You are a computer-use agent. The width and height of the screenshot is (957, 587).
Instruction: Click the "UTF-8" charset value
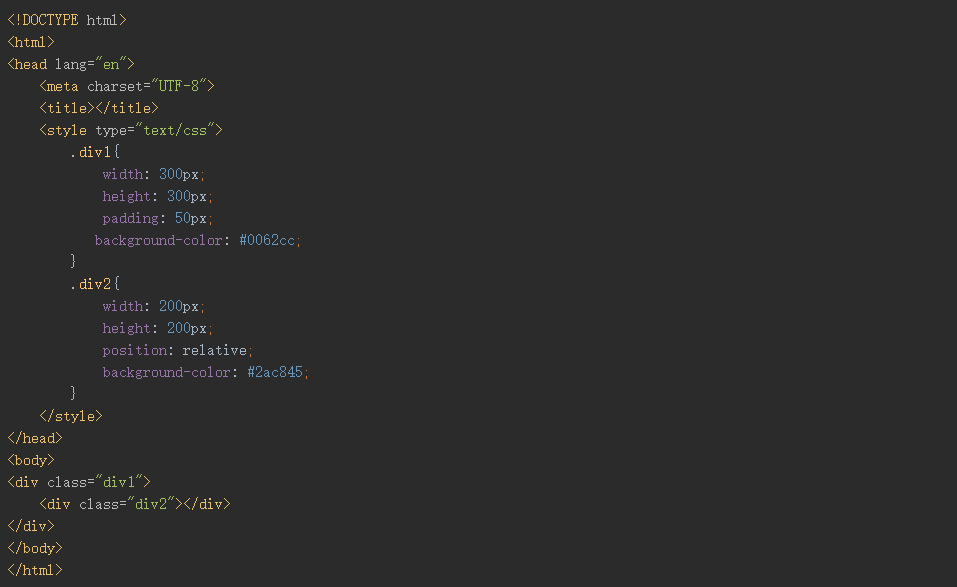coord(179,86)
